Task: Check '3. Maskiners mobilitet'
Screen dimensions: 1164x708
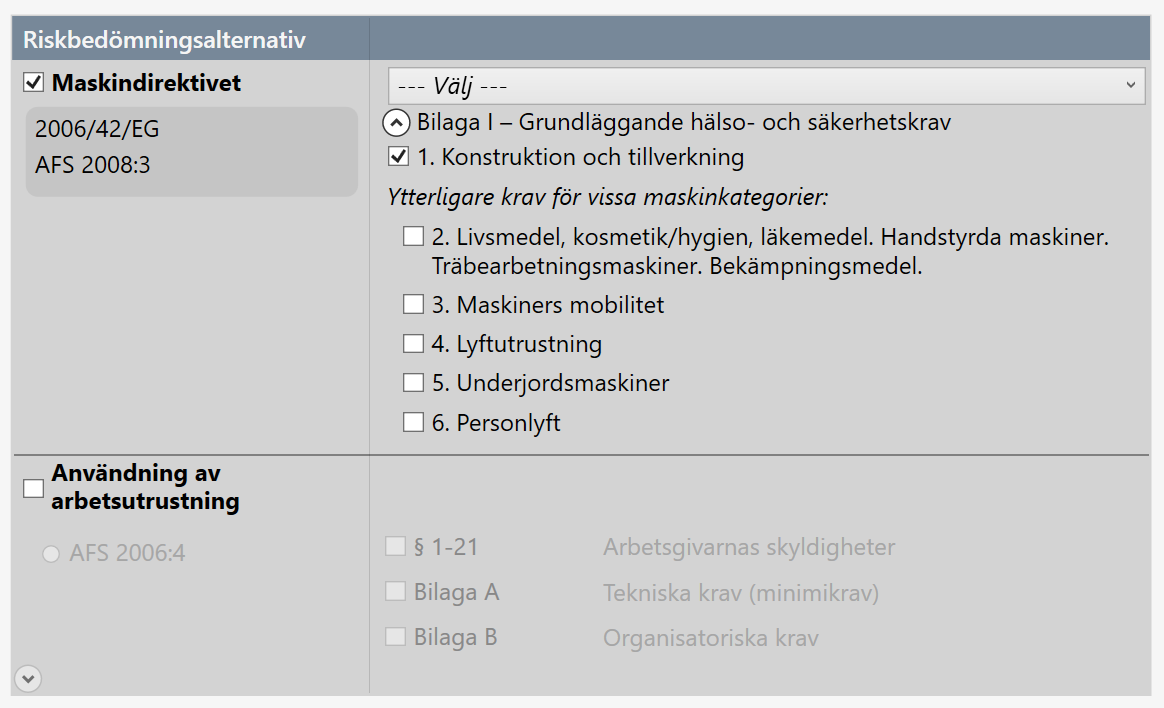Action: pos(413,304)
